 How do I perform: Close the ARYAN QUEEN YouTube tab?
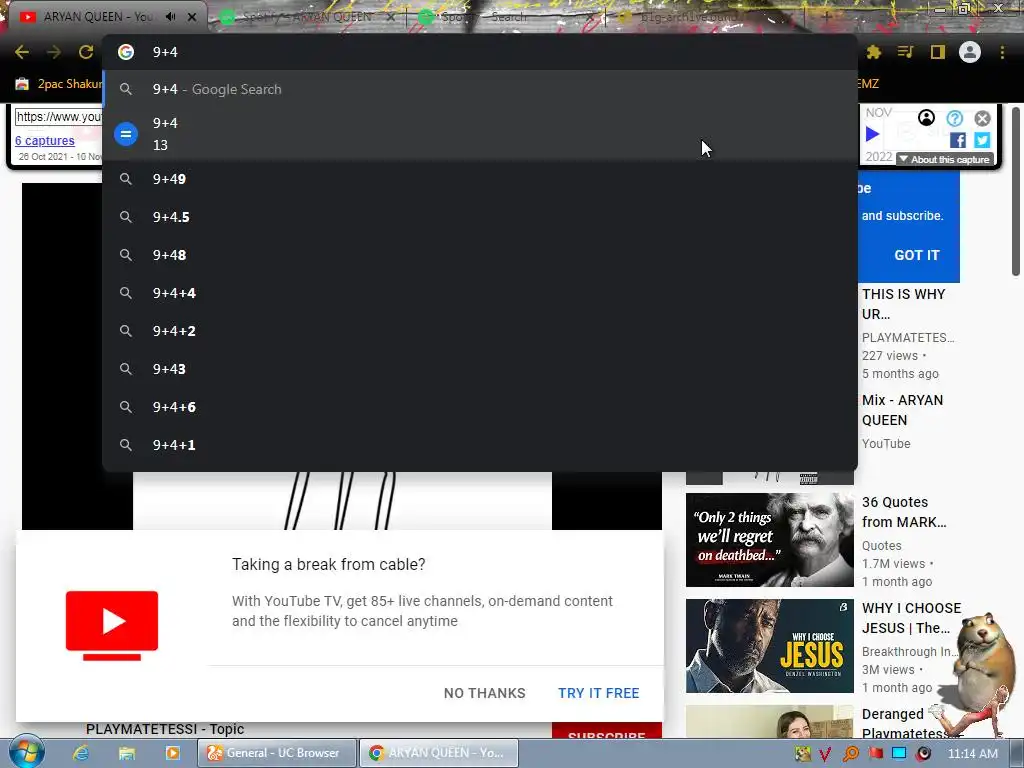[x=192, y=17]
